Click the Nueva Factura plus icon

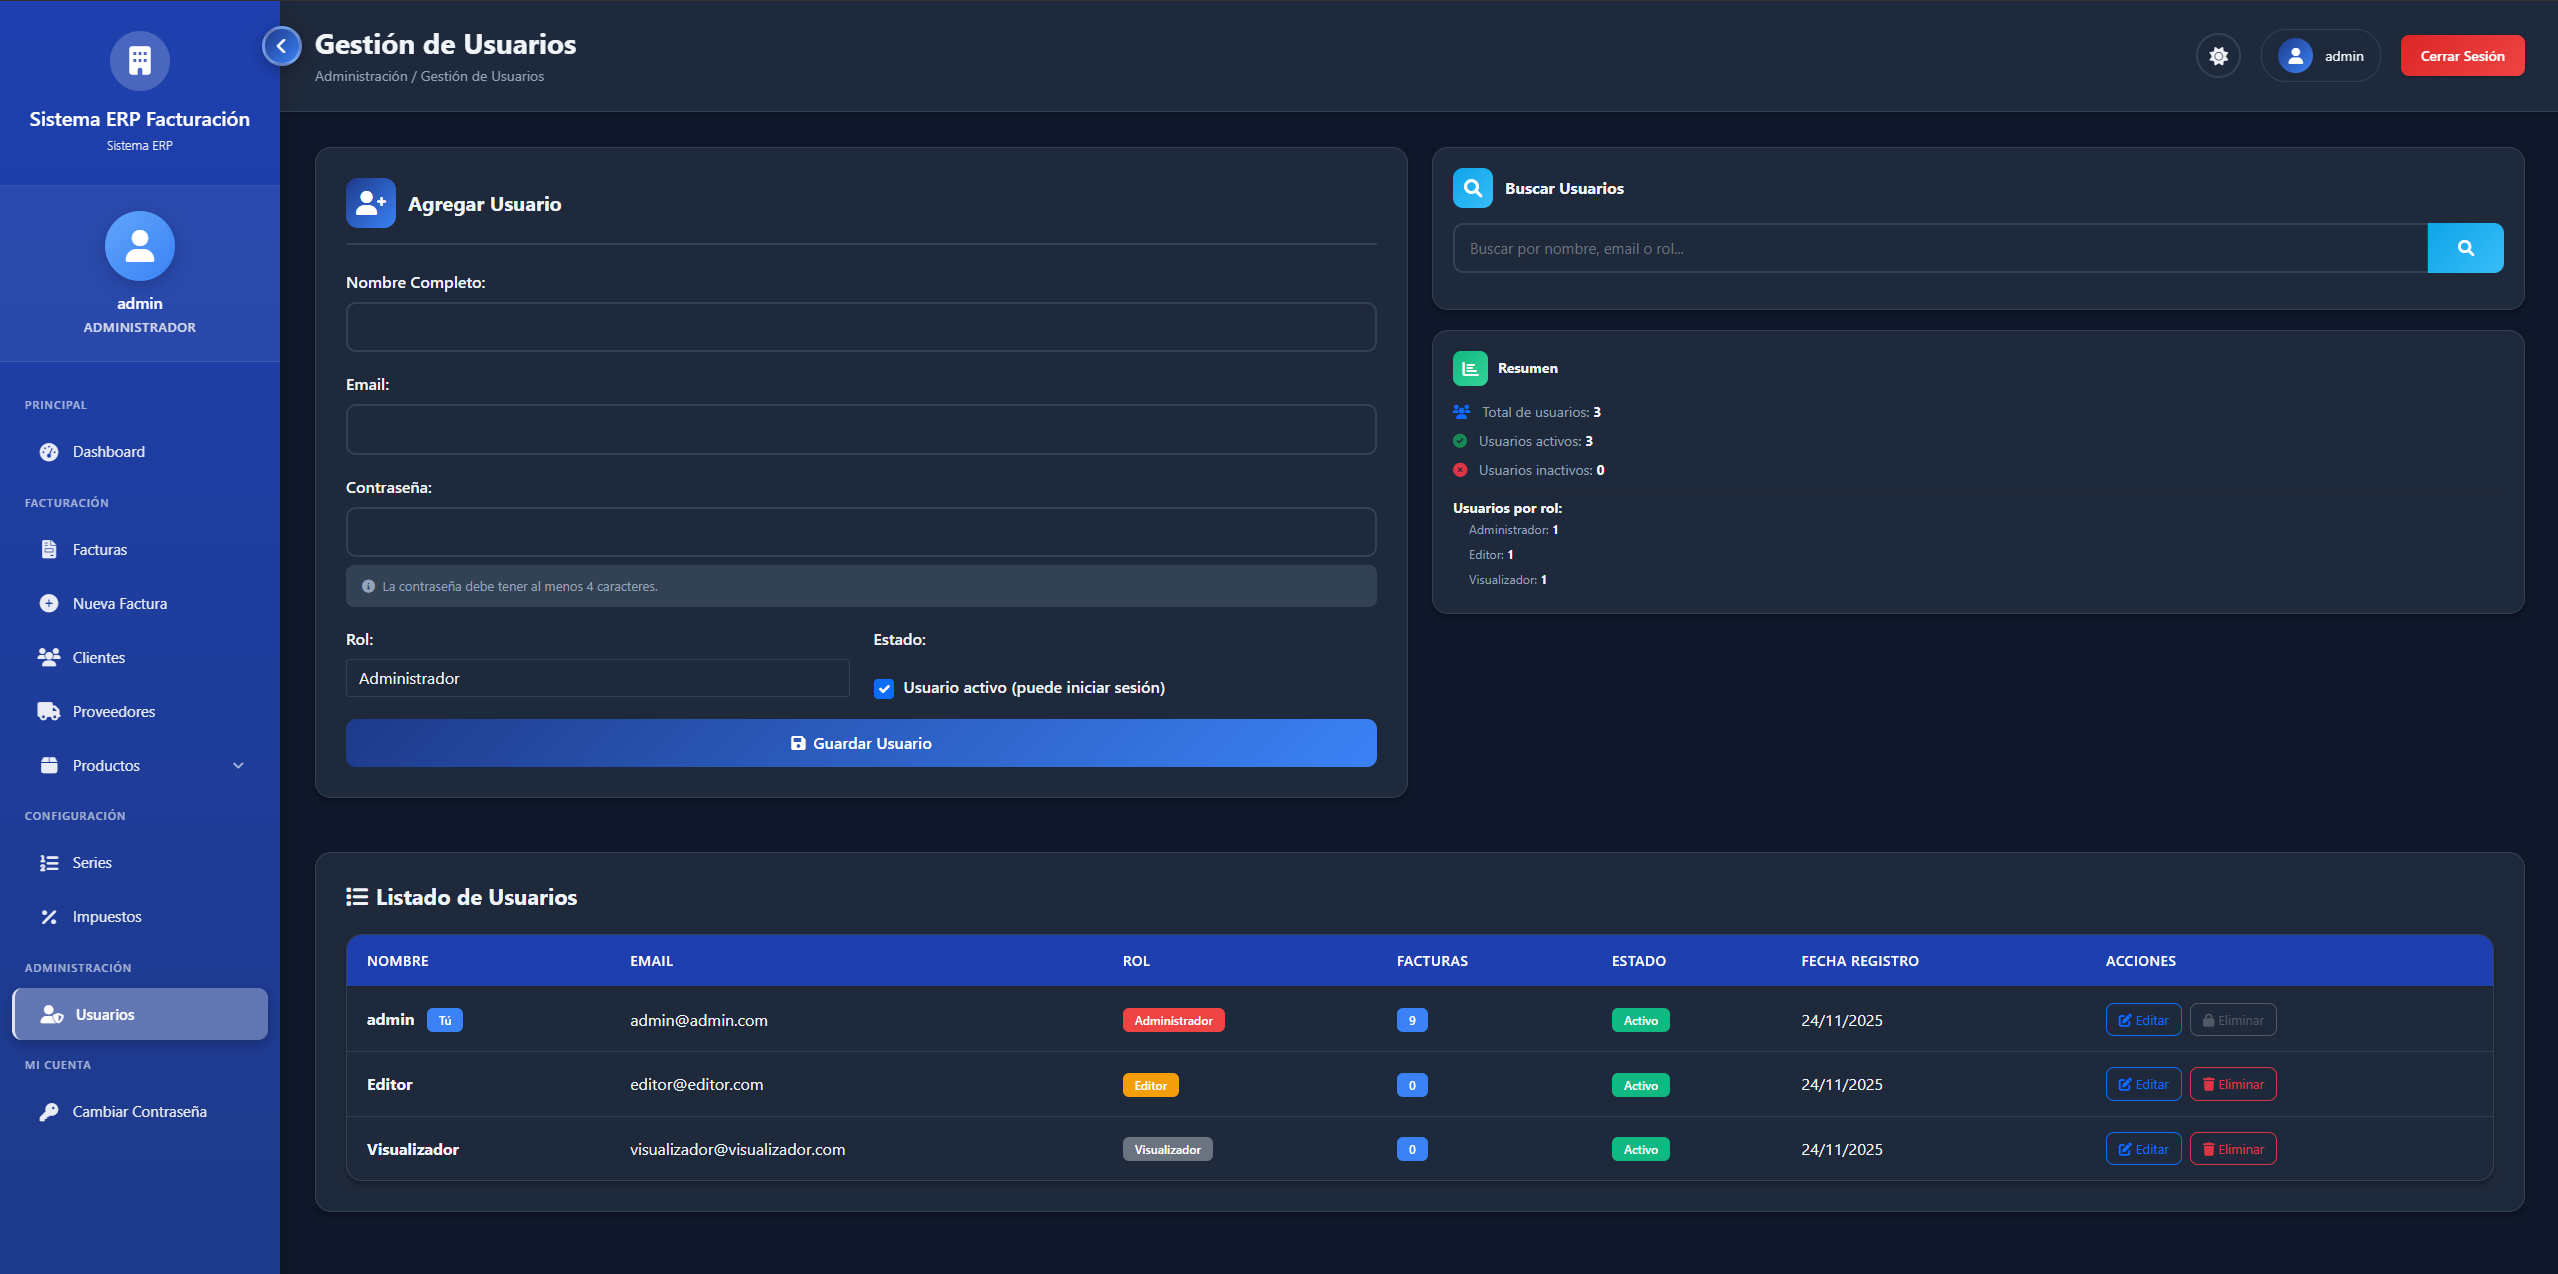coord(50,603)
